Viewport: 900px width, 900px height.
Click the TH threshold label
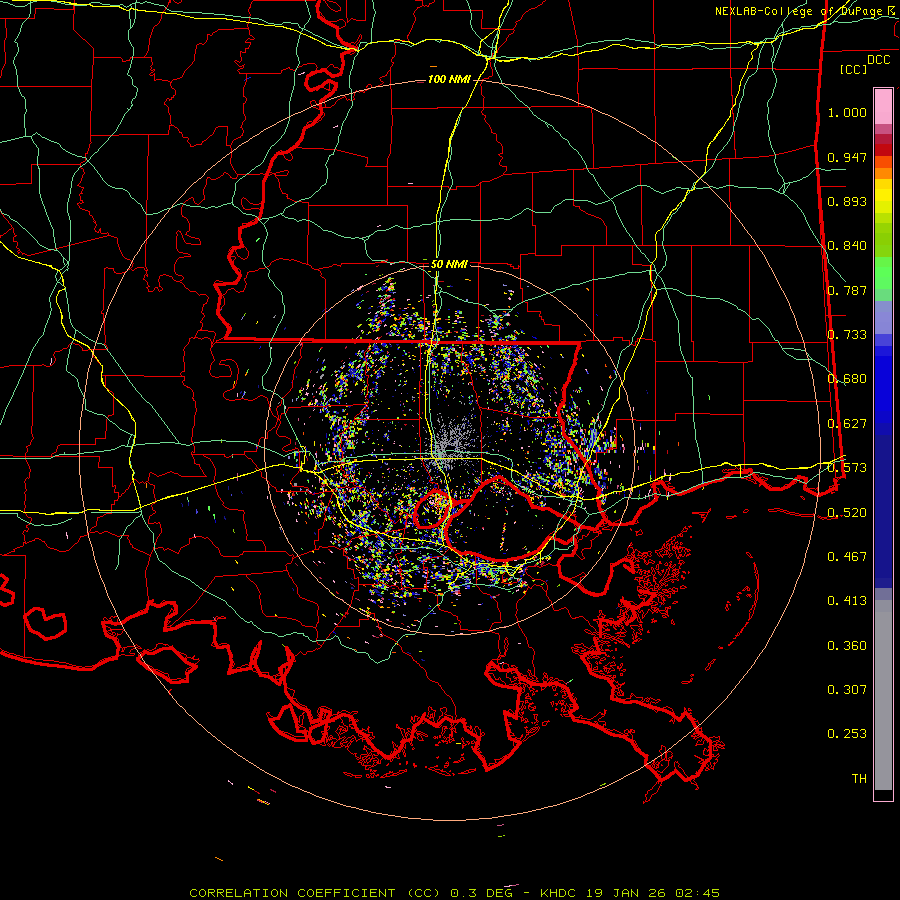859,778
